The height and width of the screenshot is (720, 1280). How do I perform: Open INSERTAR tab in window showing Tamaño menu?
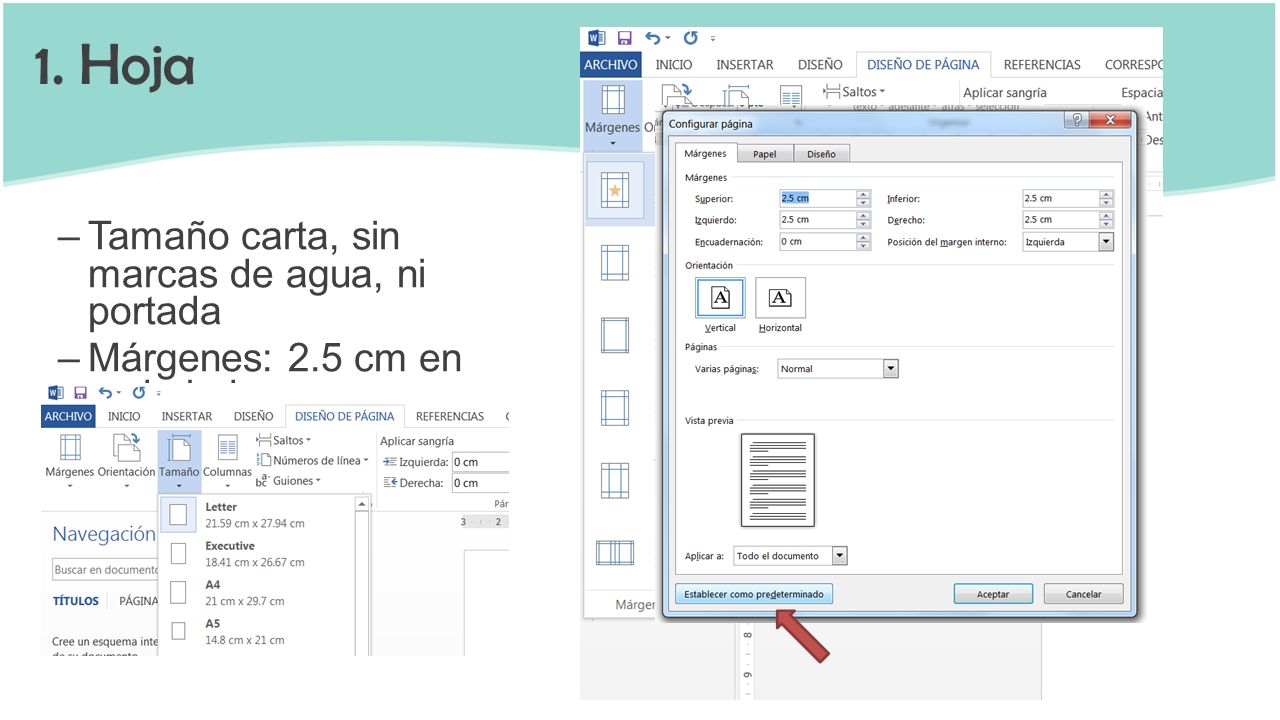[187, 417]
